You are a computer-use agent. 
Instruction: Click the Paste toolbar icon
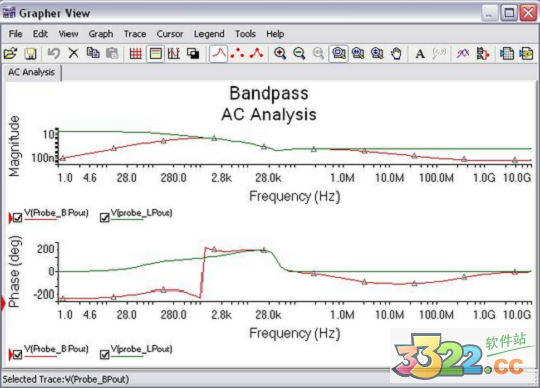point(112,54)
